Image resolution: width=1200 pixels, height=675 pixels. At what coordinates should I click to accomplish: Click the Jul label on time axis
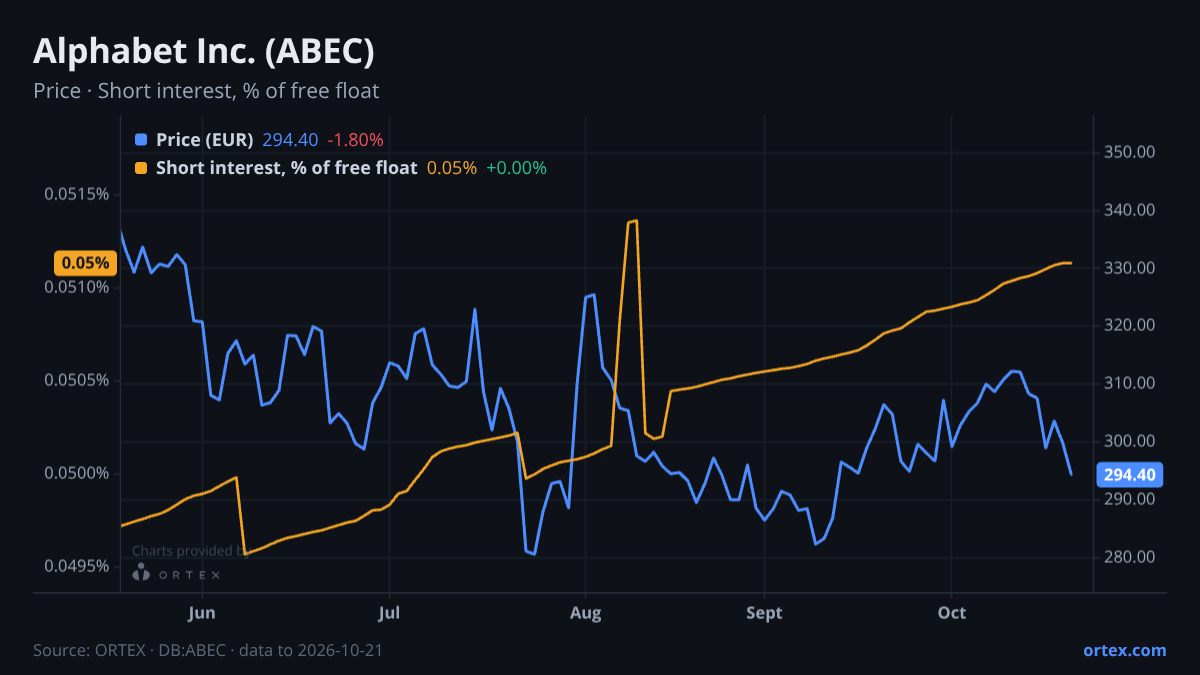pos(390,612)
